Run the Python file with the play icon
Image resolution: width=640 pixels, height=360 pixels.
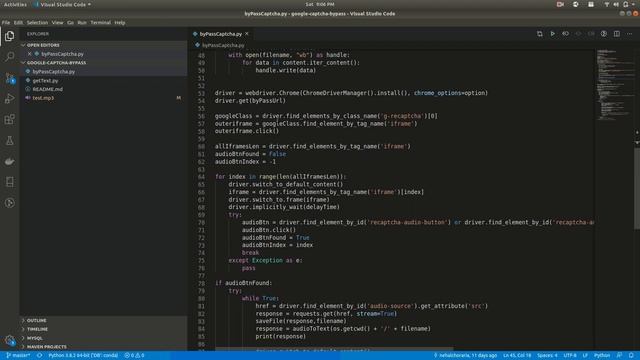coord(552,34)
